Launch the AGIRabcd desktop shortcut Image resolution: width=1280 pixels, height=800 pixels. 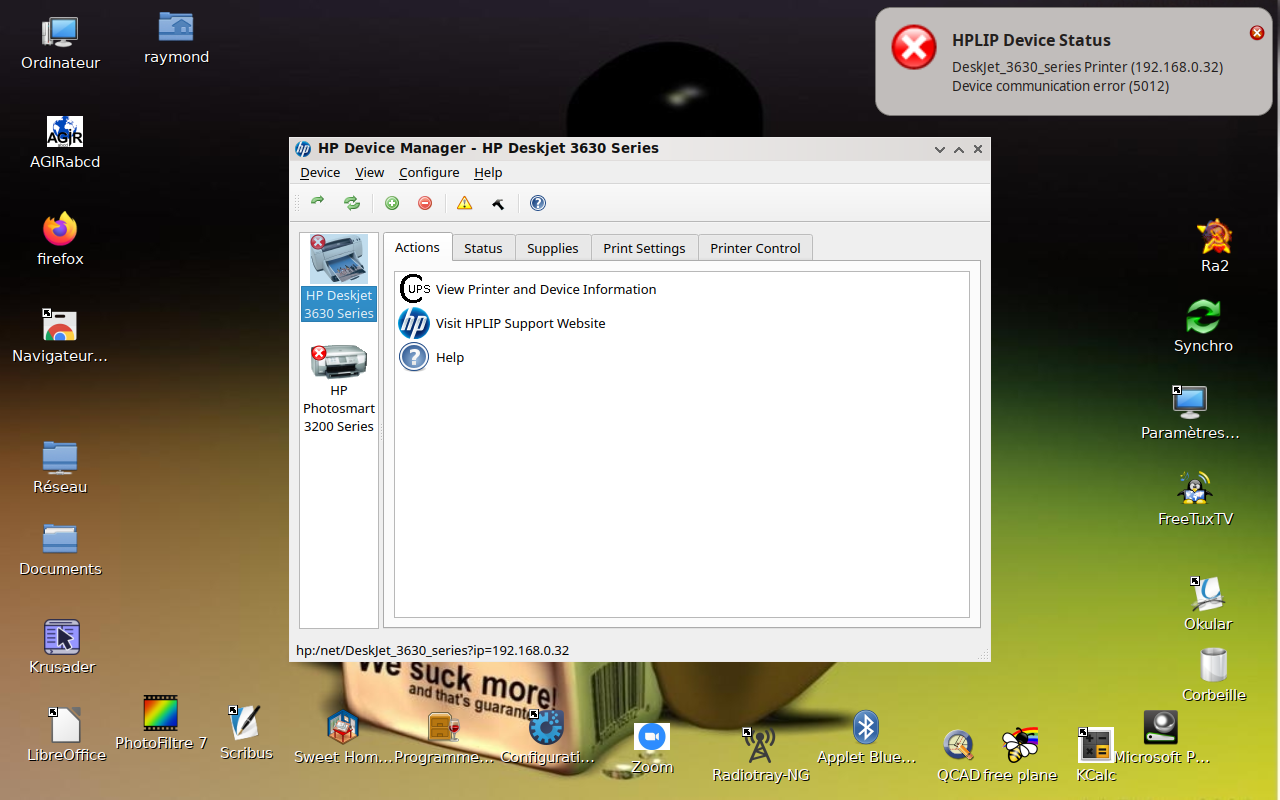coord(65,142)
